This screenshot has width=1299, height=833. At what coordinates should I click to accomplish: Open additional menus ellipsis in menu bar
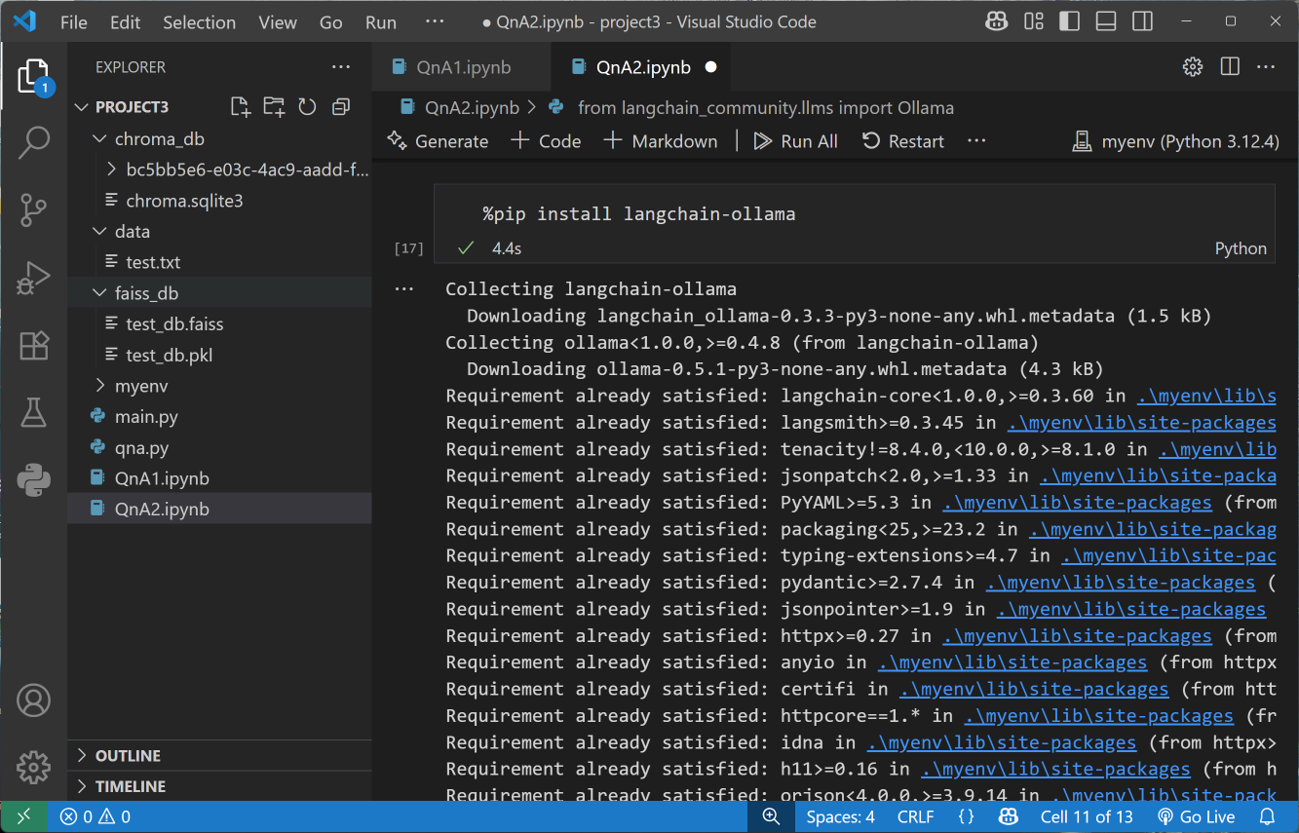434,22
